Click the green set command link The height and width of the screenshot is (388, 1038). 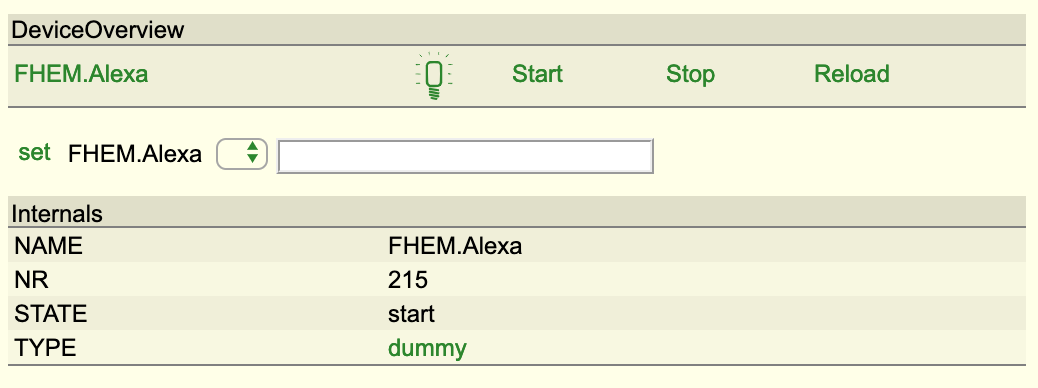34,152
